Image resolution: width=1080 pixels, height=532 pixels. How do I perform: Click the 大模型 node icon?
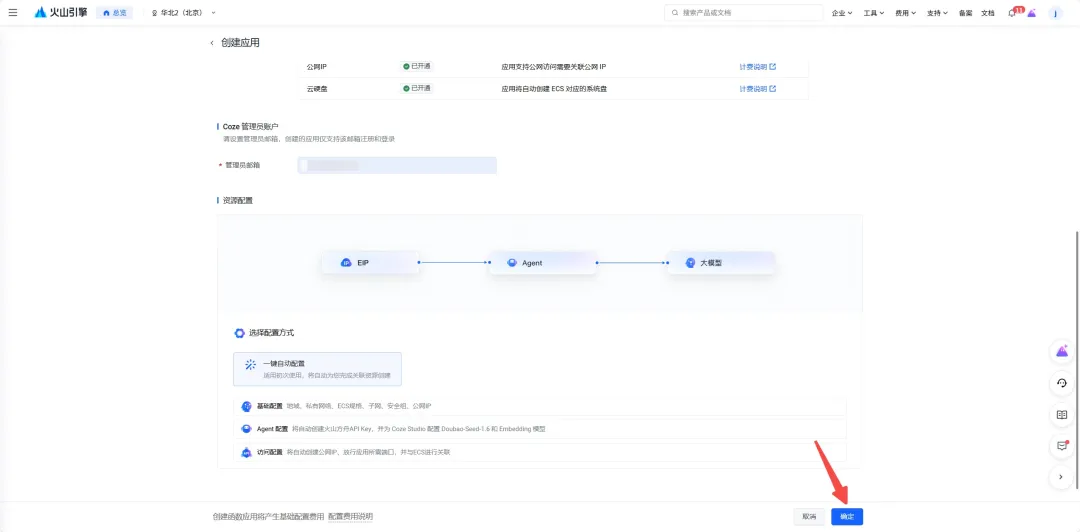point(691,263)
